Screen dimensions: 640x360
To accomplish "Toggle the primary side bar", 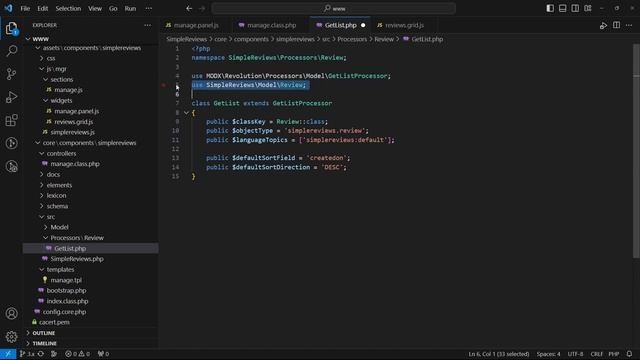I will coord(550,8).
